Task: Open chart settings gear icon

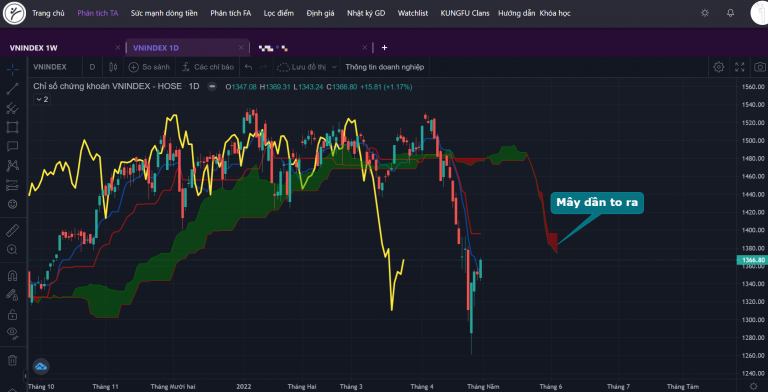Action: pyautogui.click(x=719, y=67)
